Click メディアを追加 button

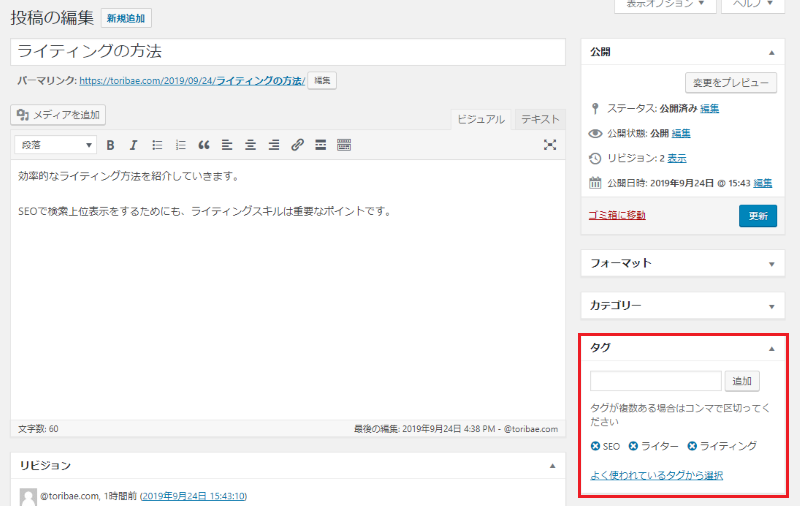pos(58,115)
